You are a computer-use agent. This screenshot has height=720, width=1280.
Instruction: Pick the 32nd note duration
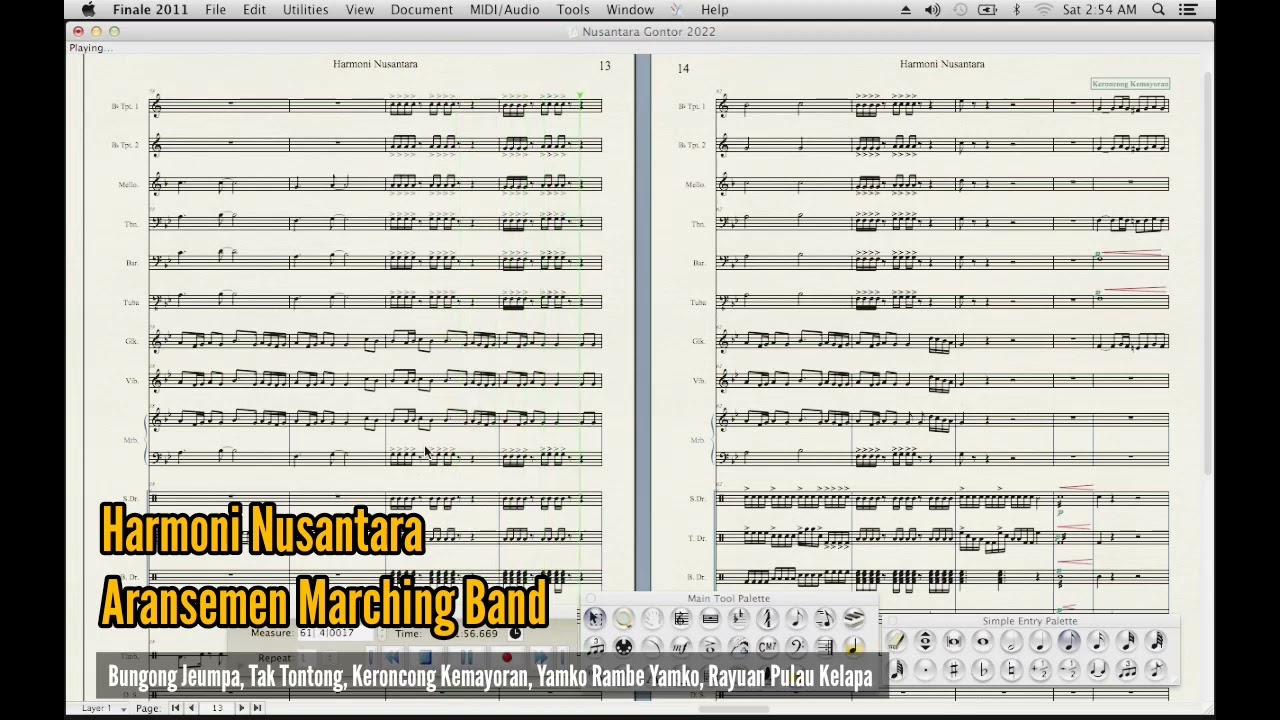point(1127,641)
